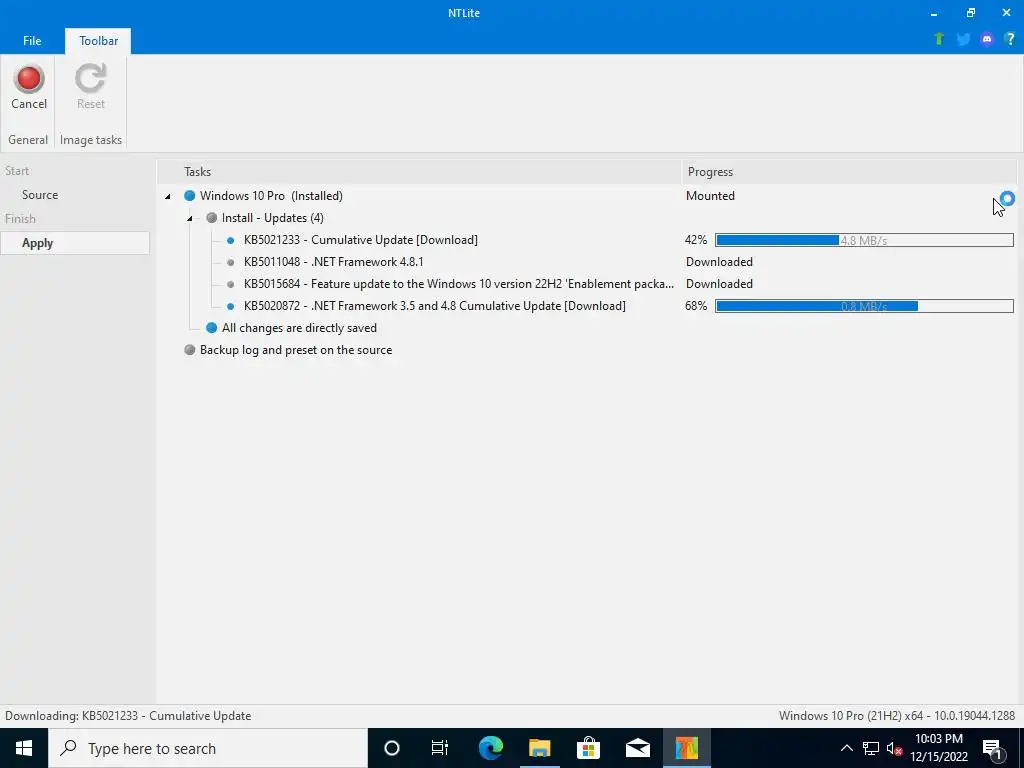Open Mail app from taskbar
This screenshot has width=1024, height=768.
tap(637, 748)
